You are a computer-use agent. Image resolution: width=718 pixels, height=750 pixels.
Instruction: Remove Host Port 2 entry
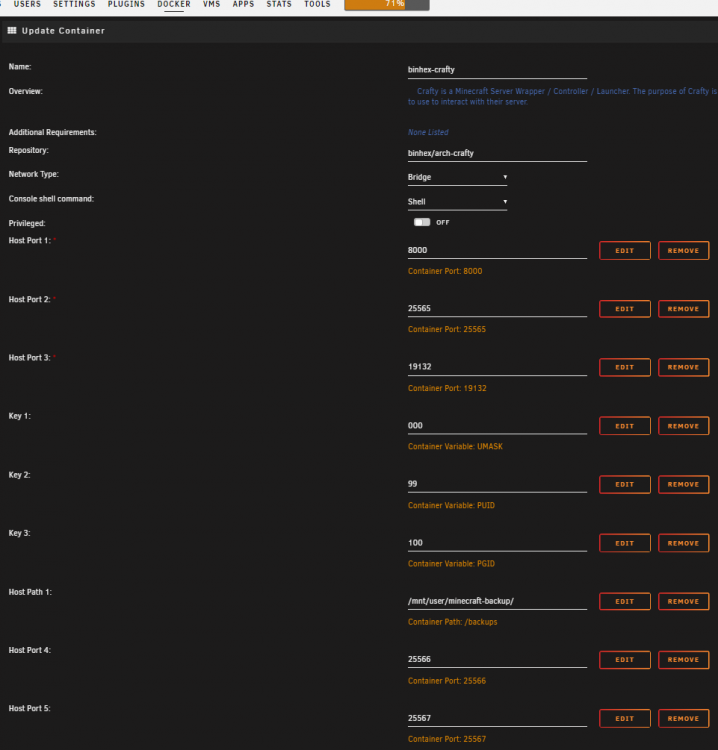click(x=684, y=309)
